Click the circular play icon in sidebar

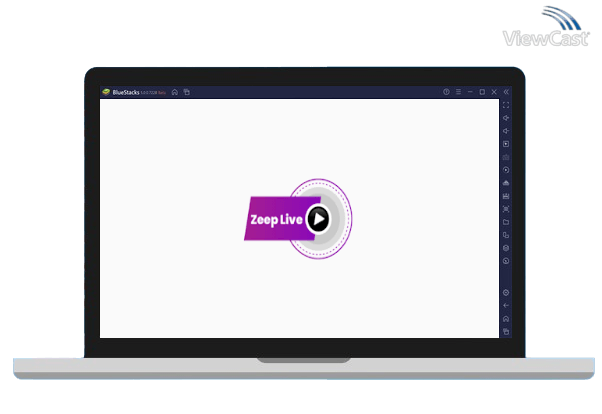click(x=506, y=170)
